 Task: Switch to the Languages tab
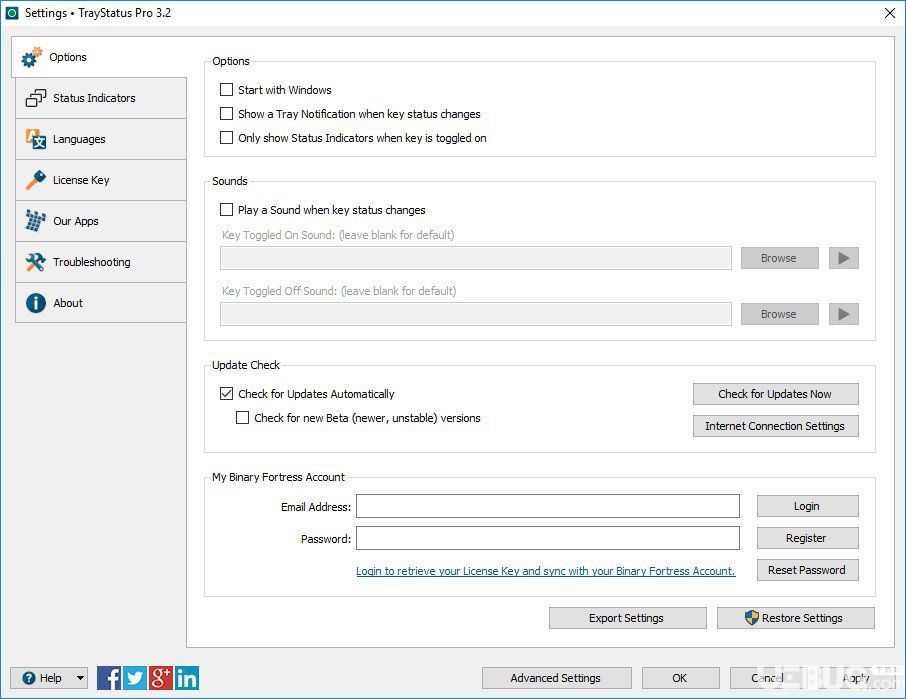(101, 139)
